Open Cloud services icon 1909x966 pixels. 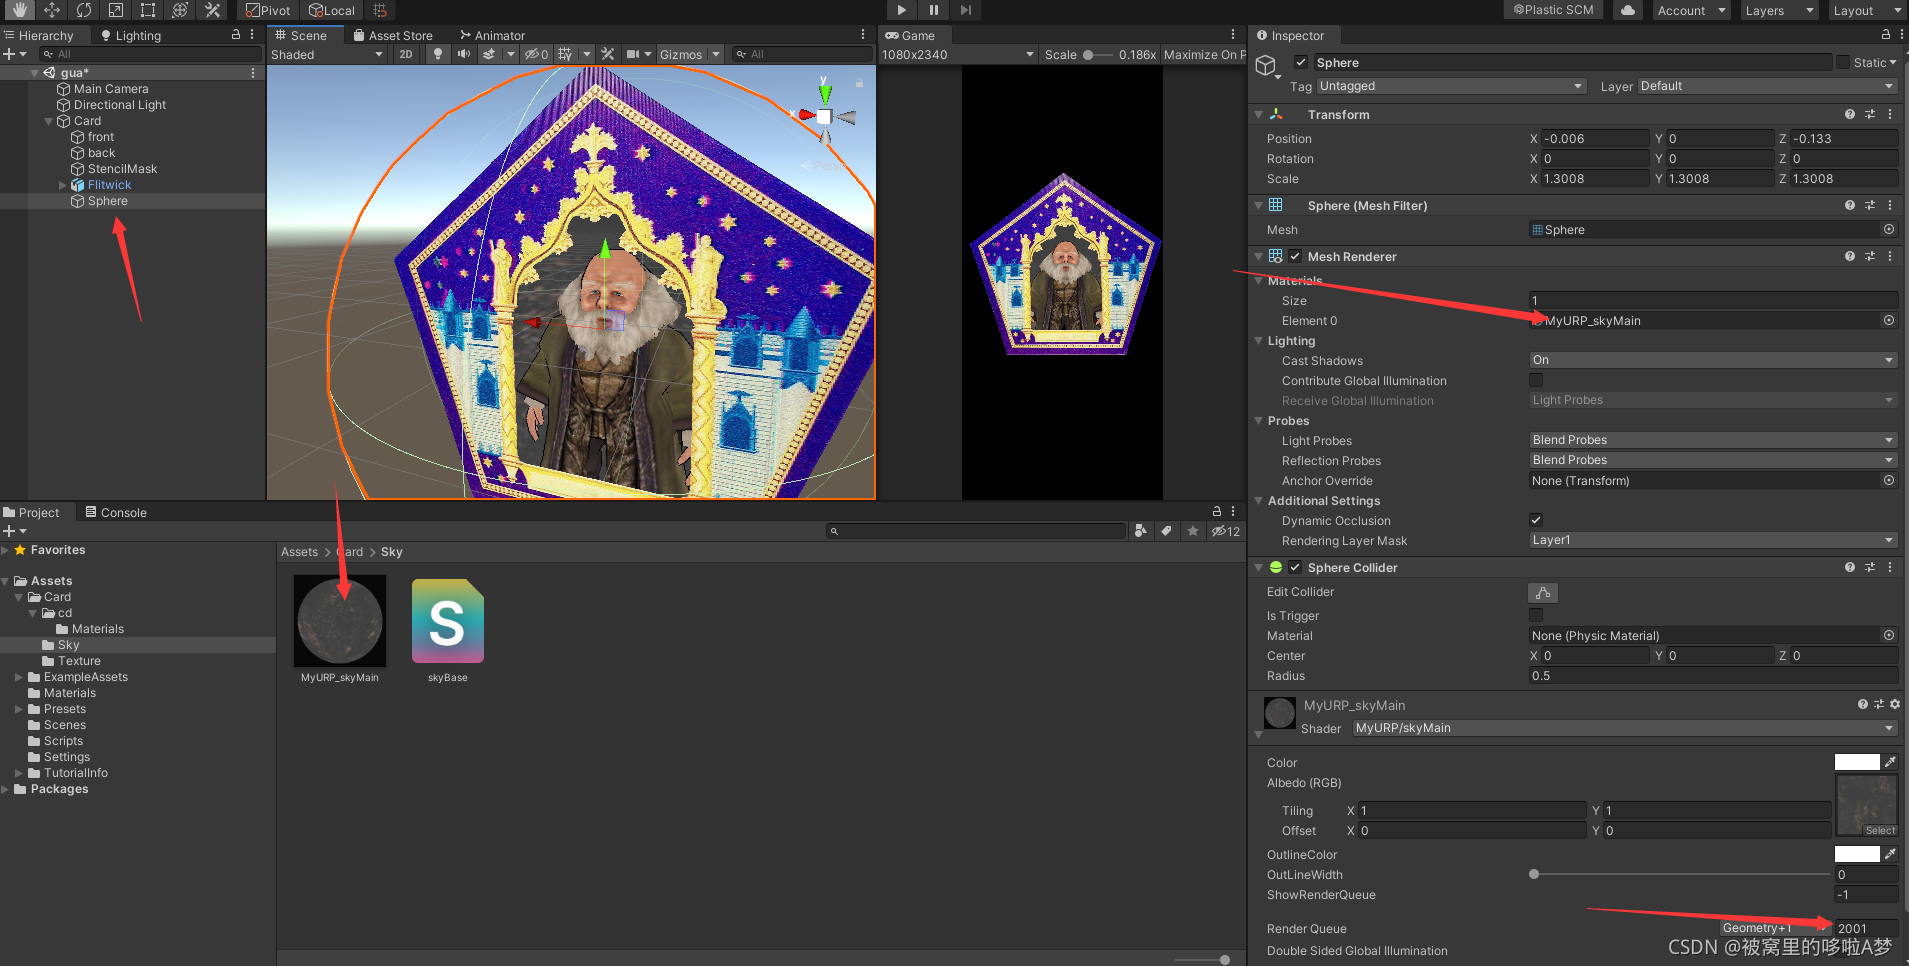pos(1628,10)
